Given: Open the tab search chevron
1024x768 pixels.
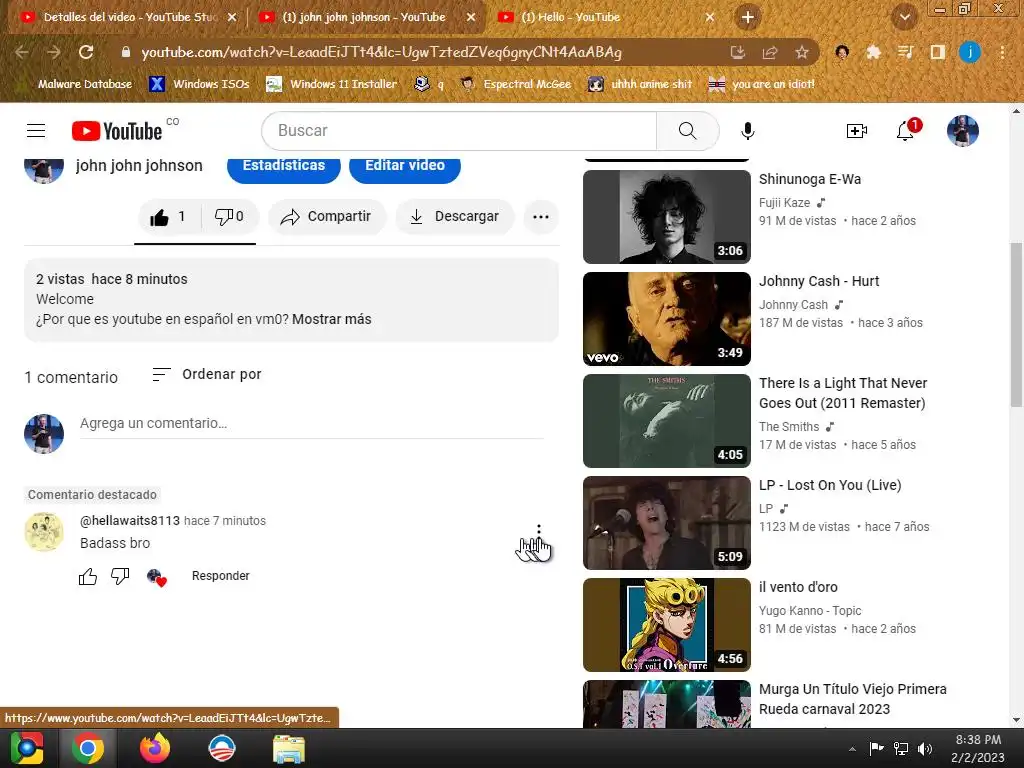Looking at the screenshot, I should 904,17.
